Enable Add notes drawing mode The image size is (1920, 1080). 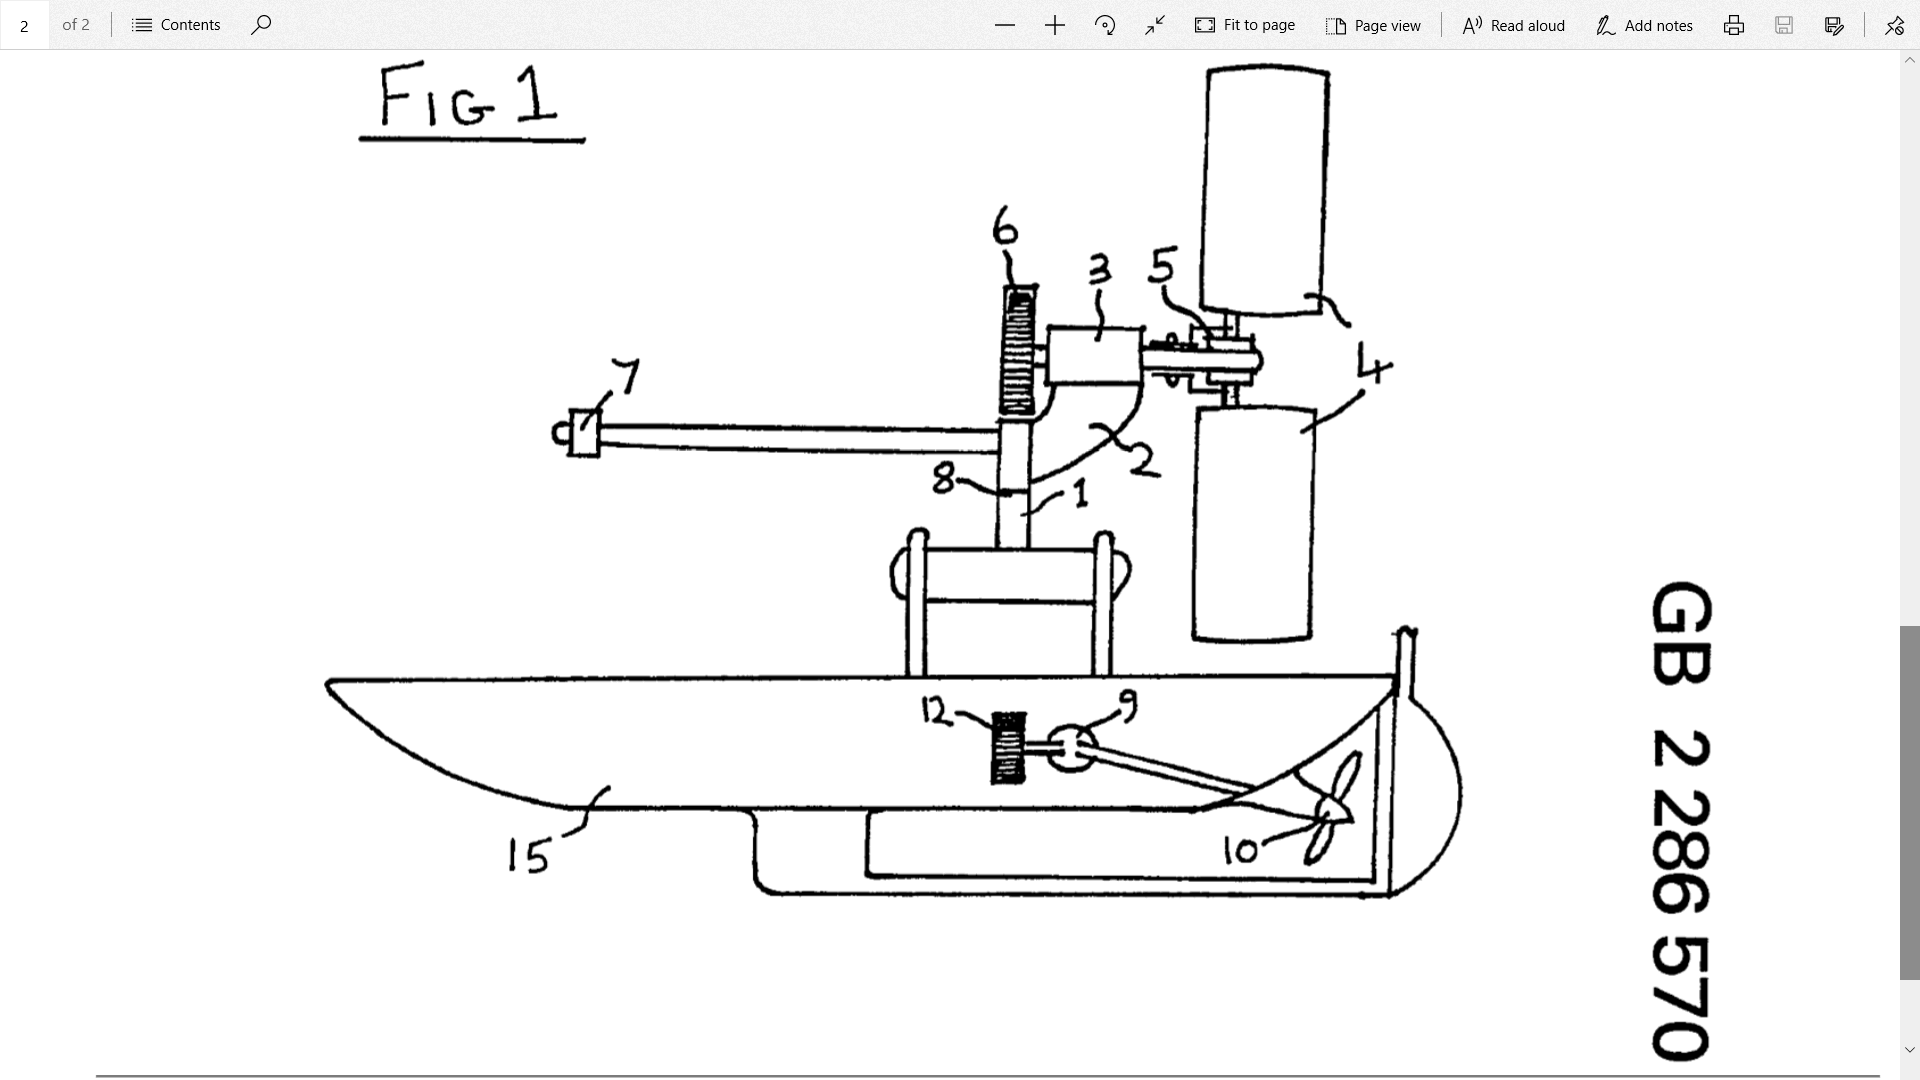1645,25
